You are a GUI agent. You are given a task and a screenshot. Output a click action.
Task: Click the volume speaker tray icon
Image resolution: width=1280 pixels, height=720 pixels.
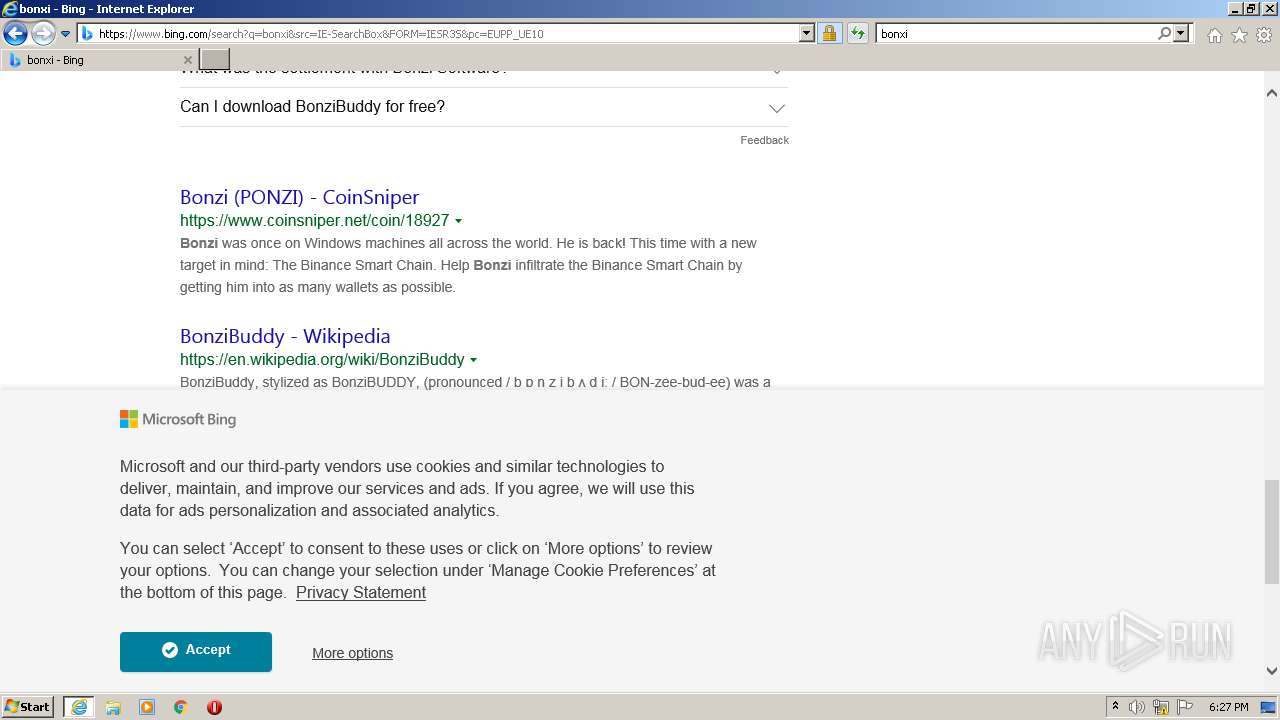coord(1137,707)
